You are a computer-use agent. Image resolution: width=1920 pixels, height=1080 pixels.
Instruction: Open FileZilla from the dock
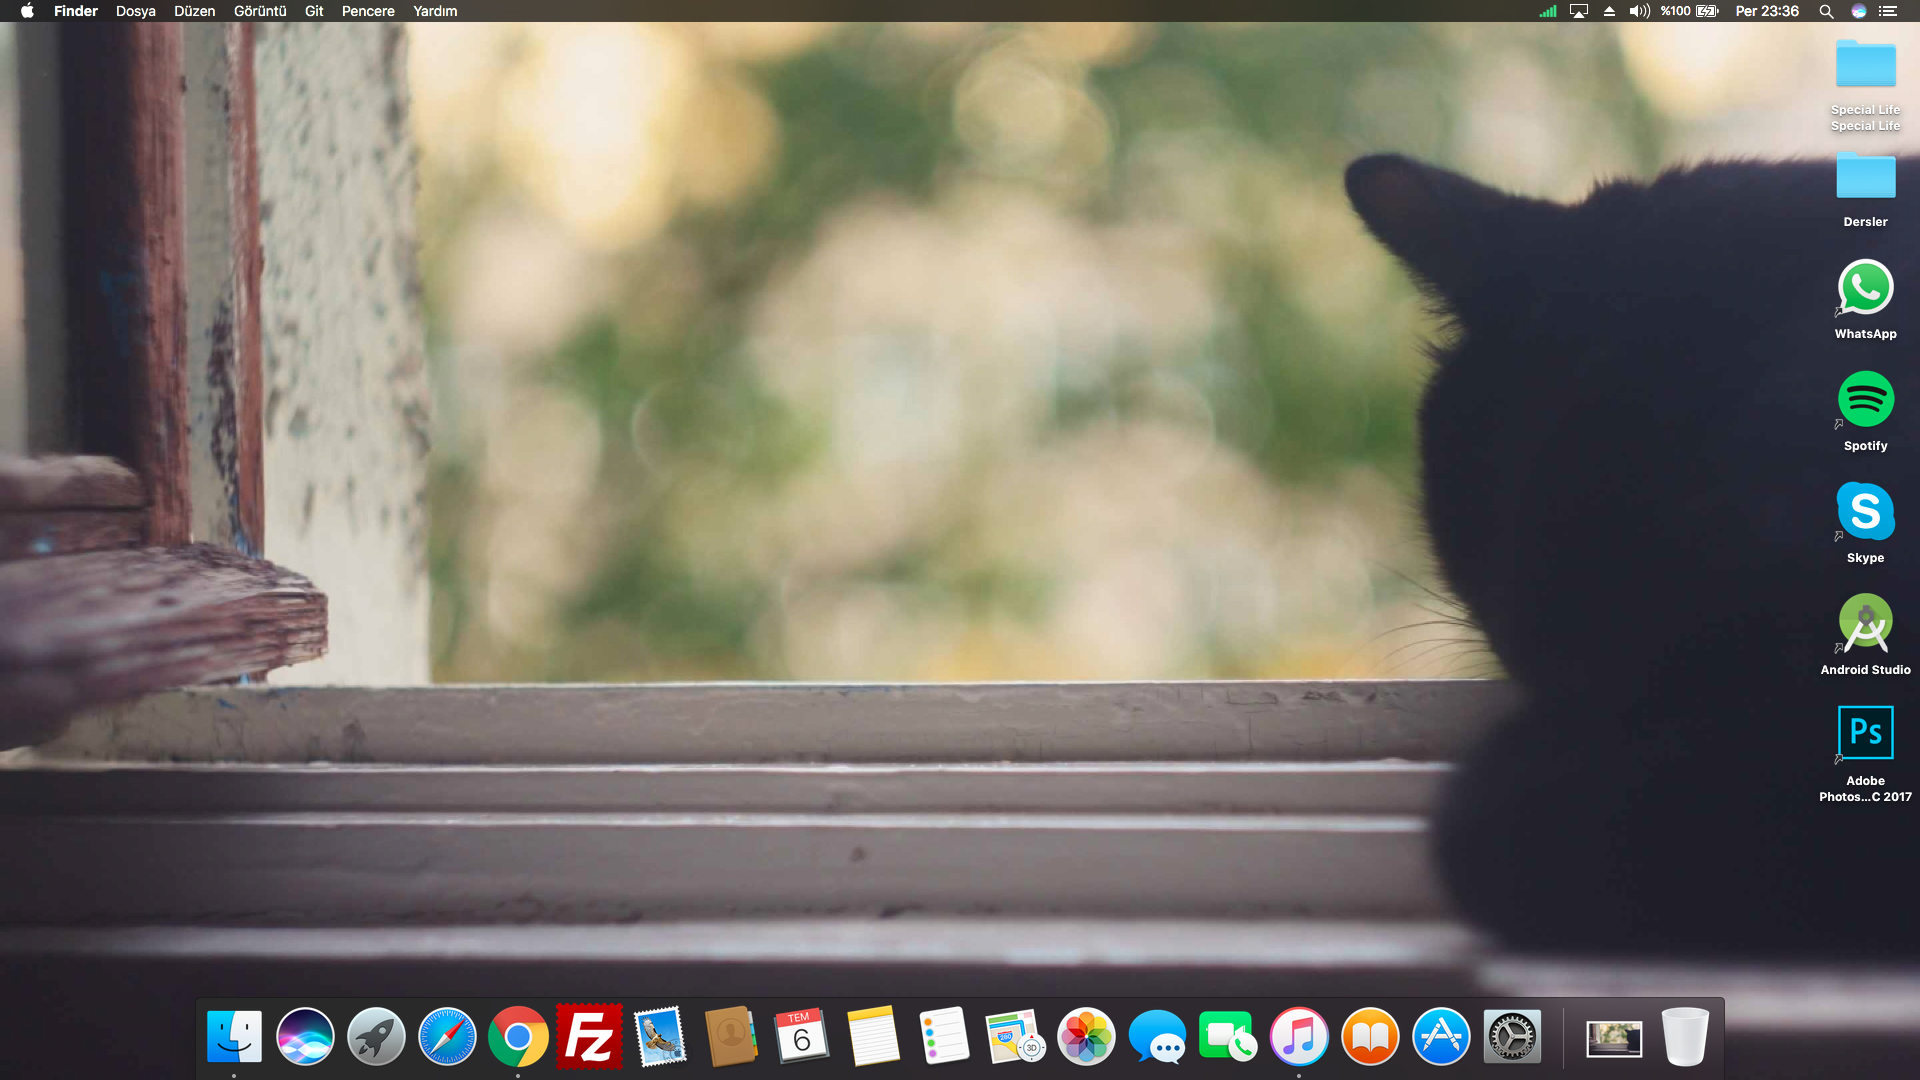(x=589, y=1037)
